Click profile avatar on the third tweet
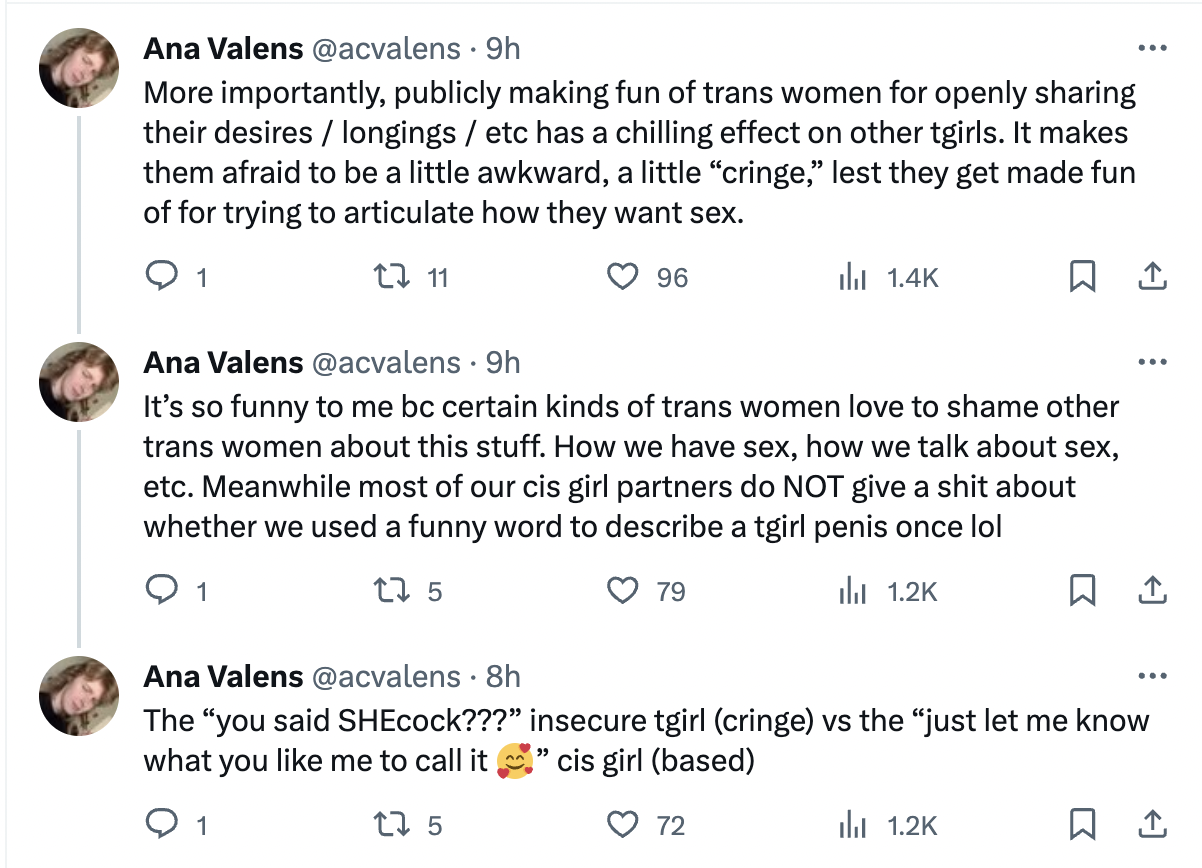The width and height of the screenshot is (1202, 868). tap(79, 696)
